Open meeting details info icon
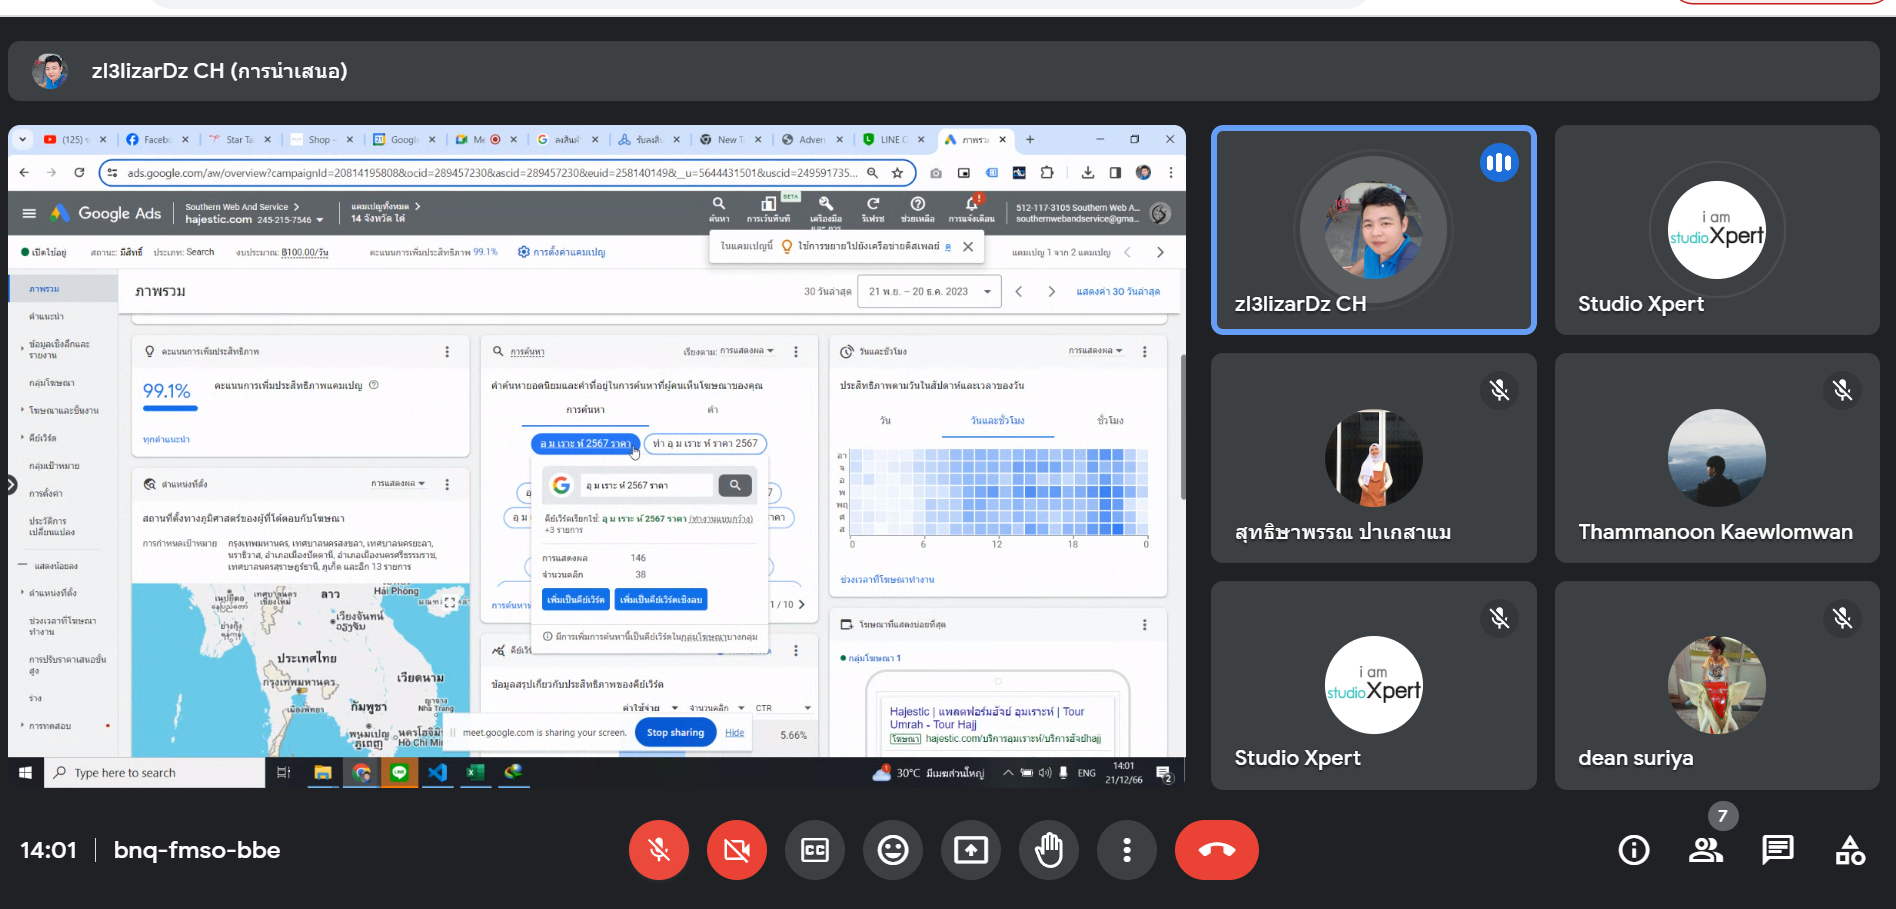 1634,850
